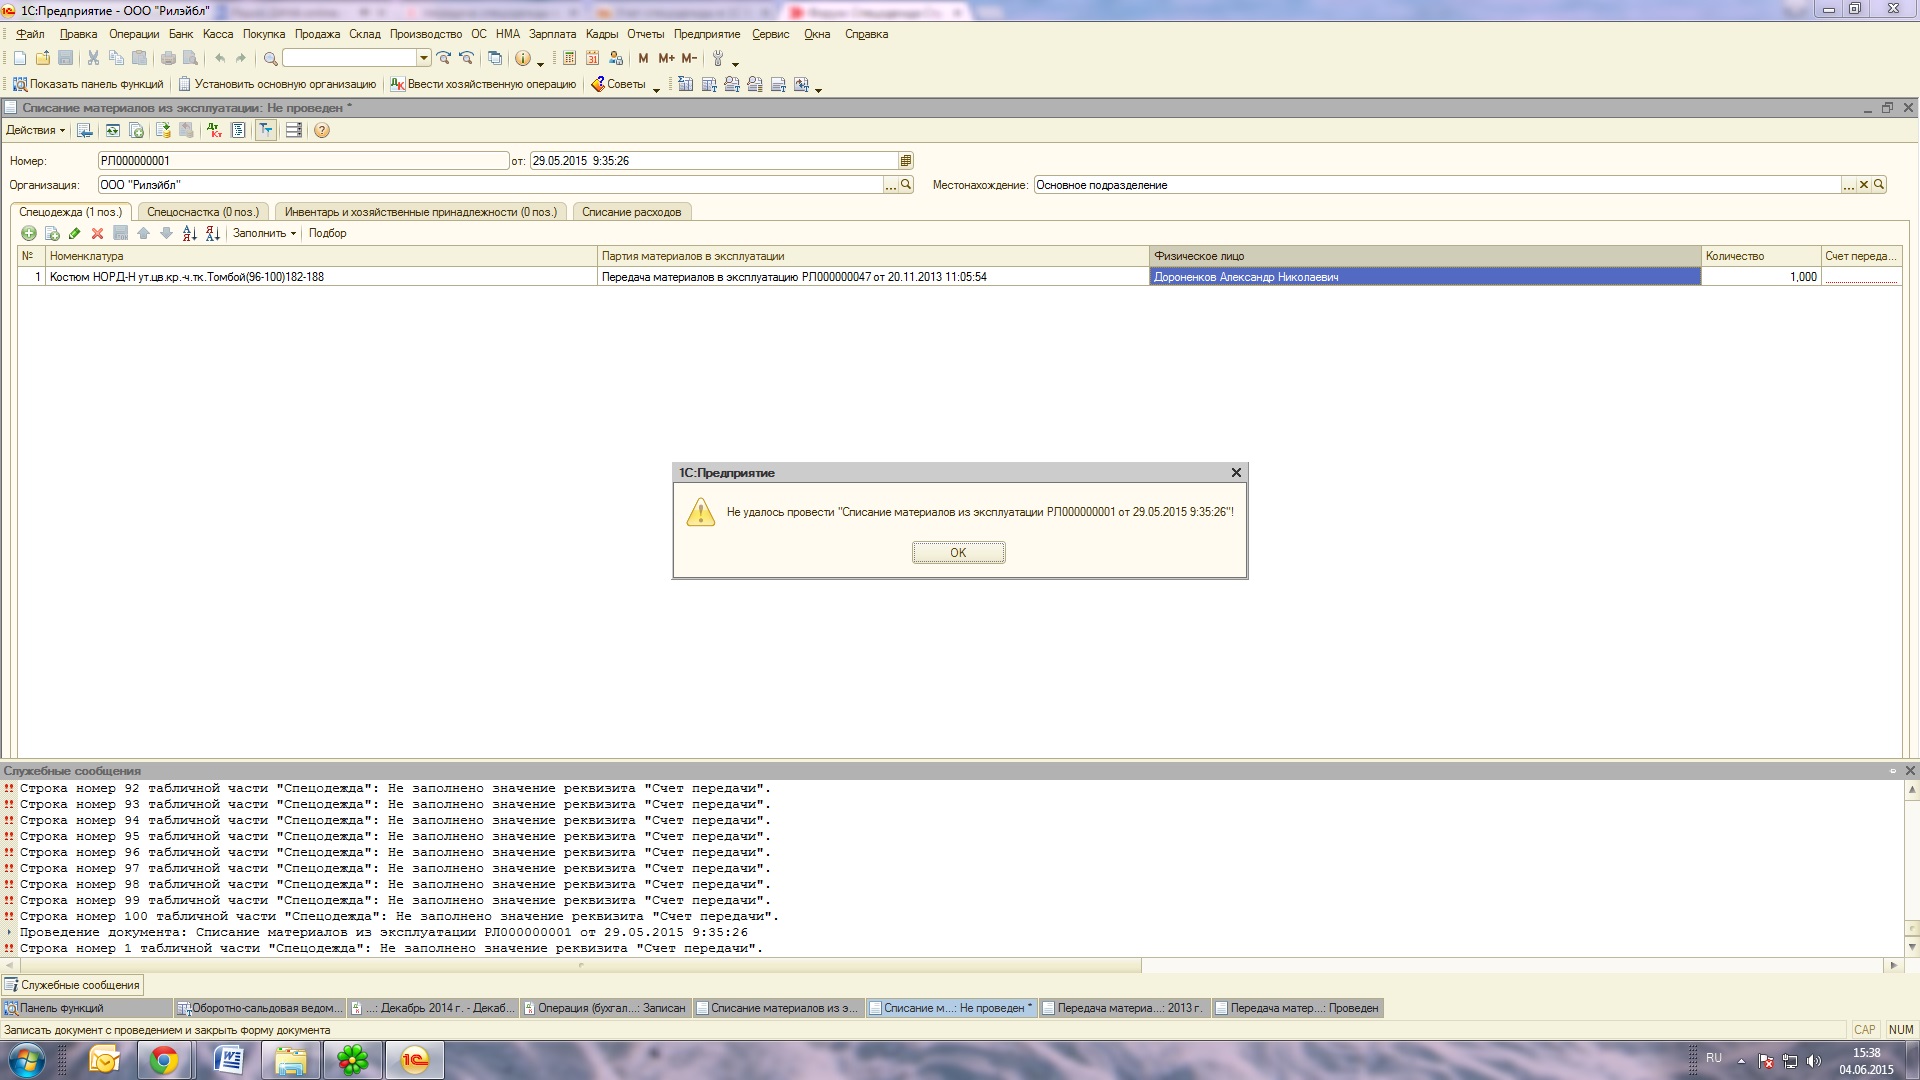Click green add row icon in Спецодежда table

[x=29, y=233]
